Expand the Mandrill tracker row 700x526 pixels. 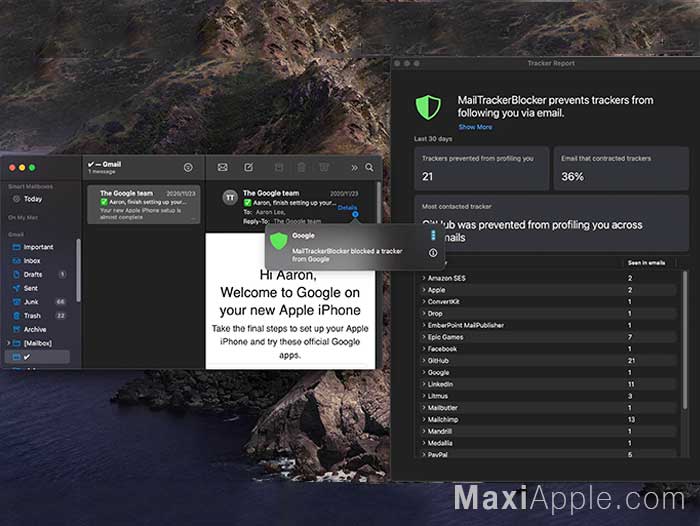(424, 431)
